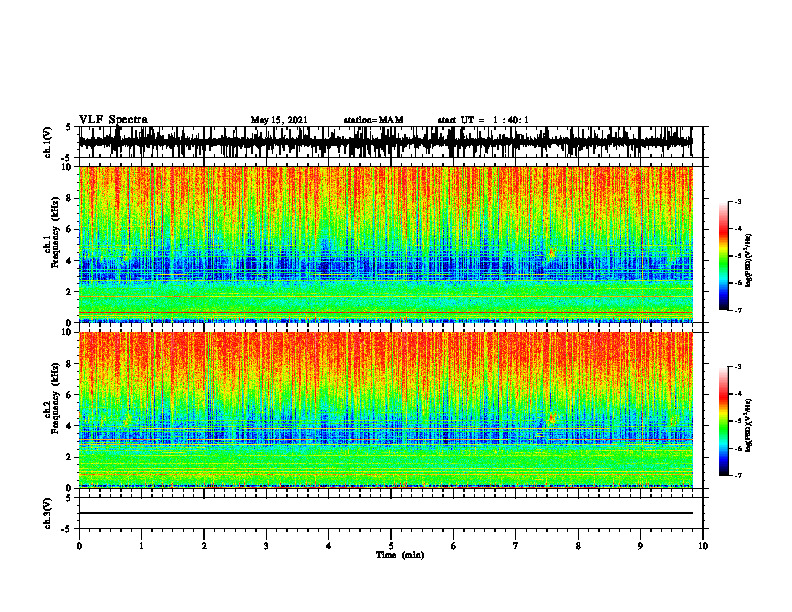Click the ch.2 colorbar log(PSD) unit label

749,425
